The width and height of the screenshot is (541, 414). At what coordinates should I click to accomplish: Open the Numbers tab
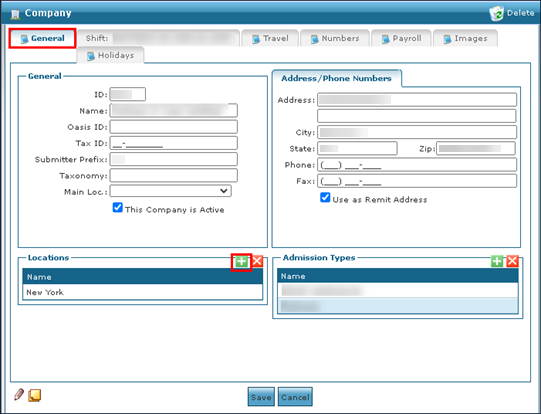tap(335, 38)
